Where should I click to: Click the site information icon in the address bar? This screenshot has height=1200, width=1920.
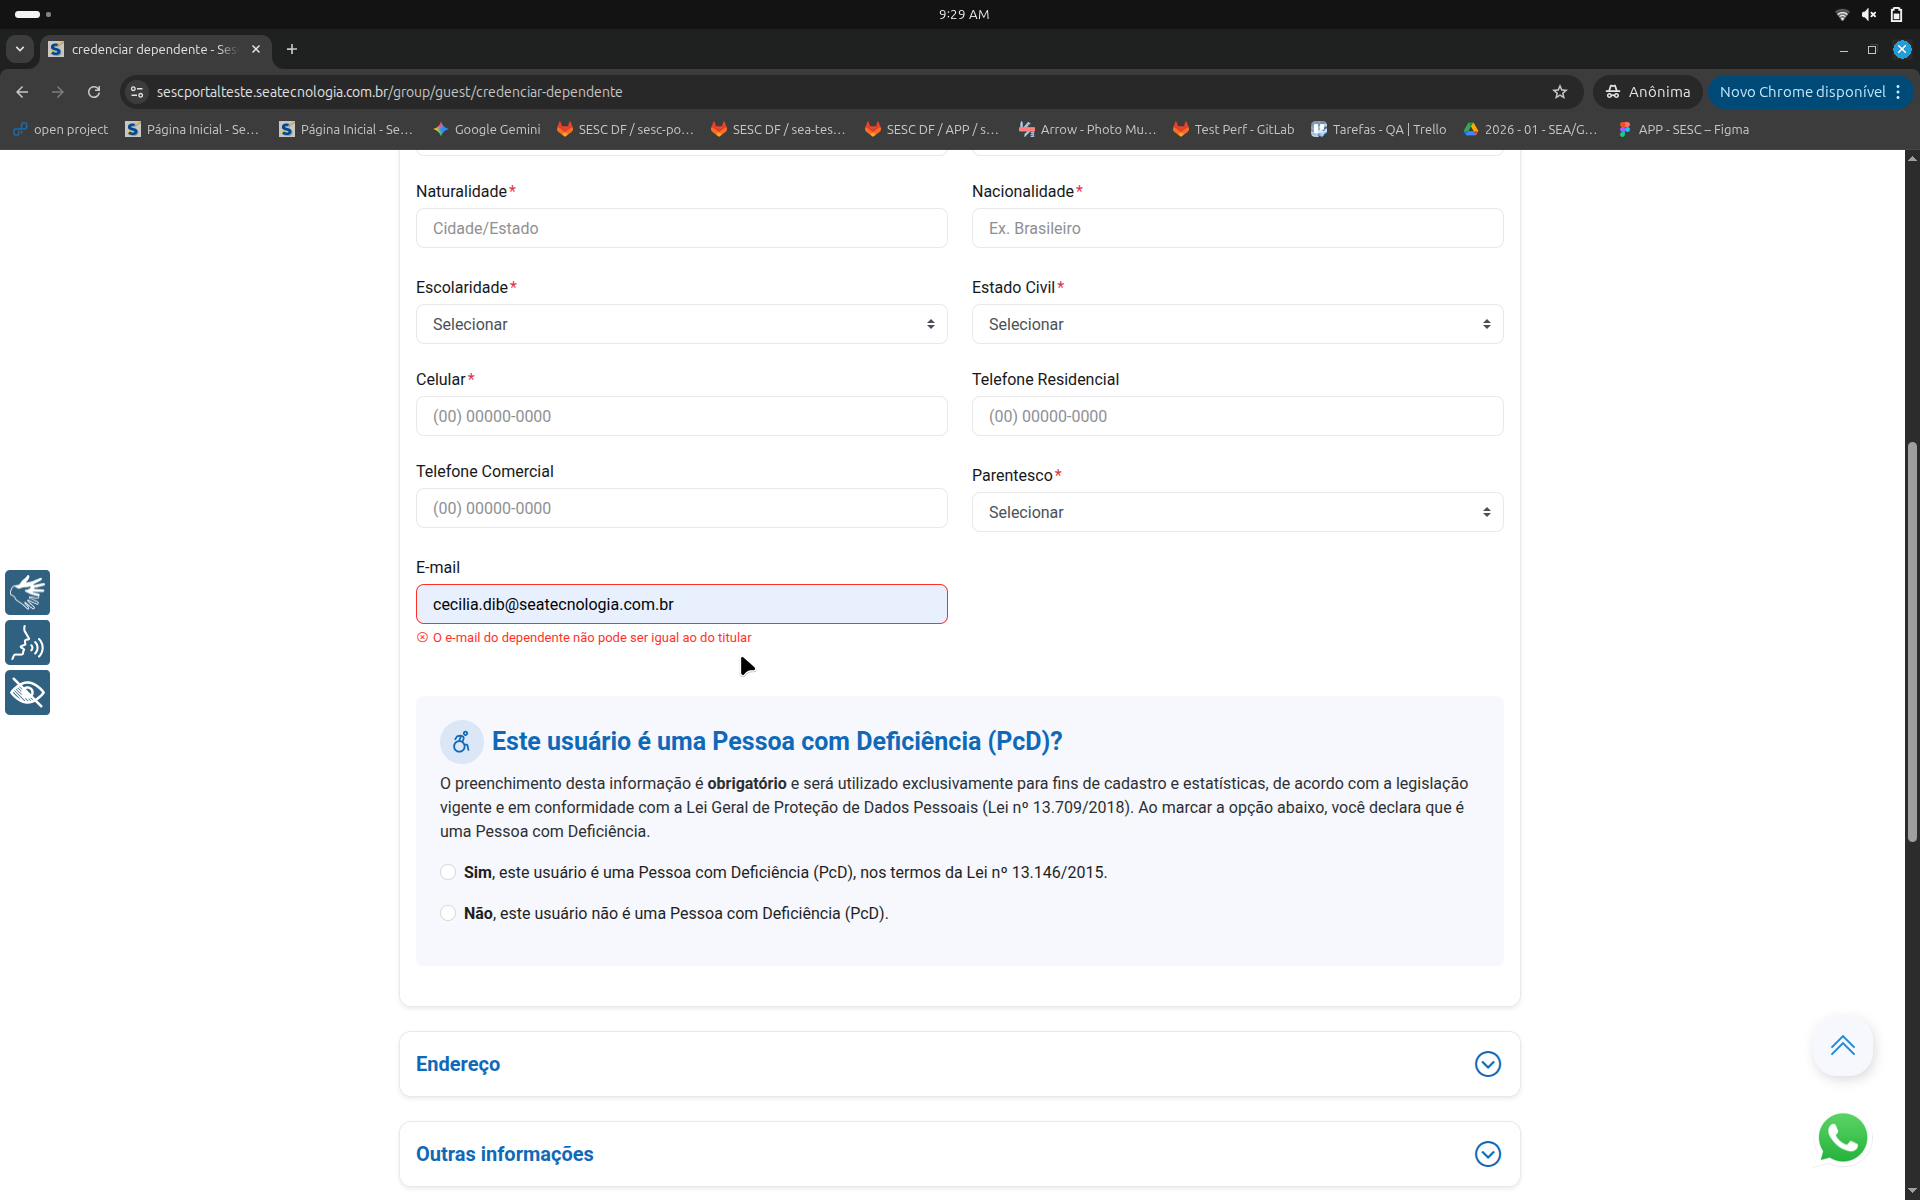click(137, 92)
